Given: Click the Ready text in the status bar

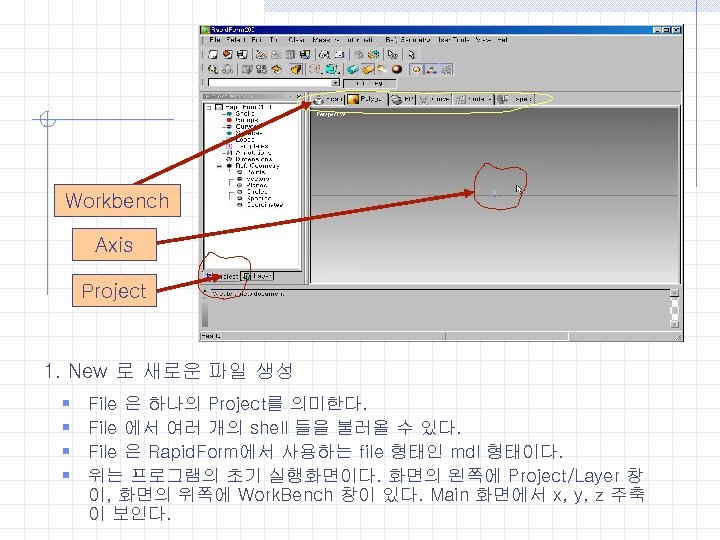Looking at the screenshot, I should point(211,336).
